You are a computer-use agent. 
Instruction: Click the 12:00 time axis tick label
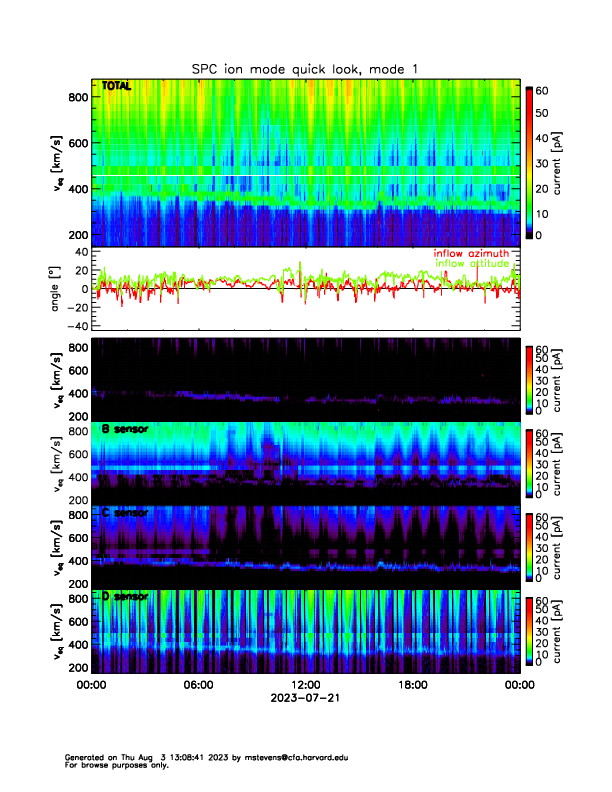point(305,685)
